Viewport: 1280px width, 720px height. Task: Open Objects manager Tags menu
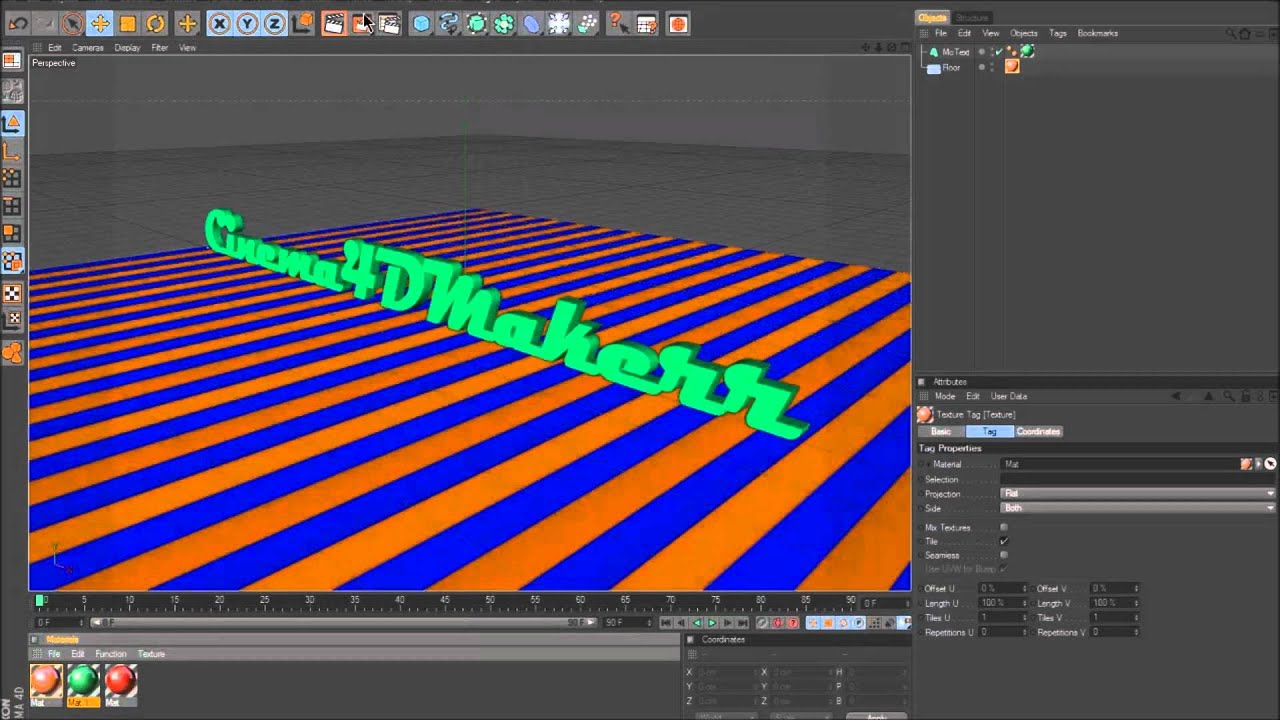tap(1058, 33)
